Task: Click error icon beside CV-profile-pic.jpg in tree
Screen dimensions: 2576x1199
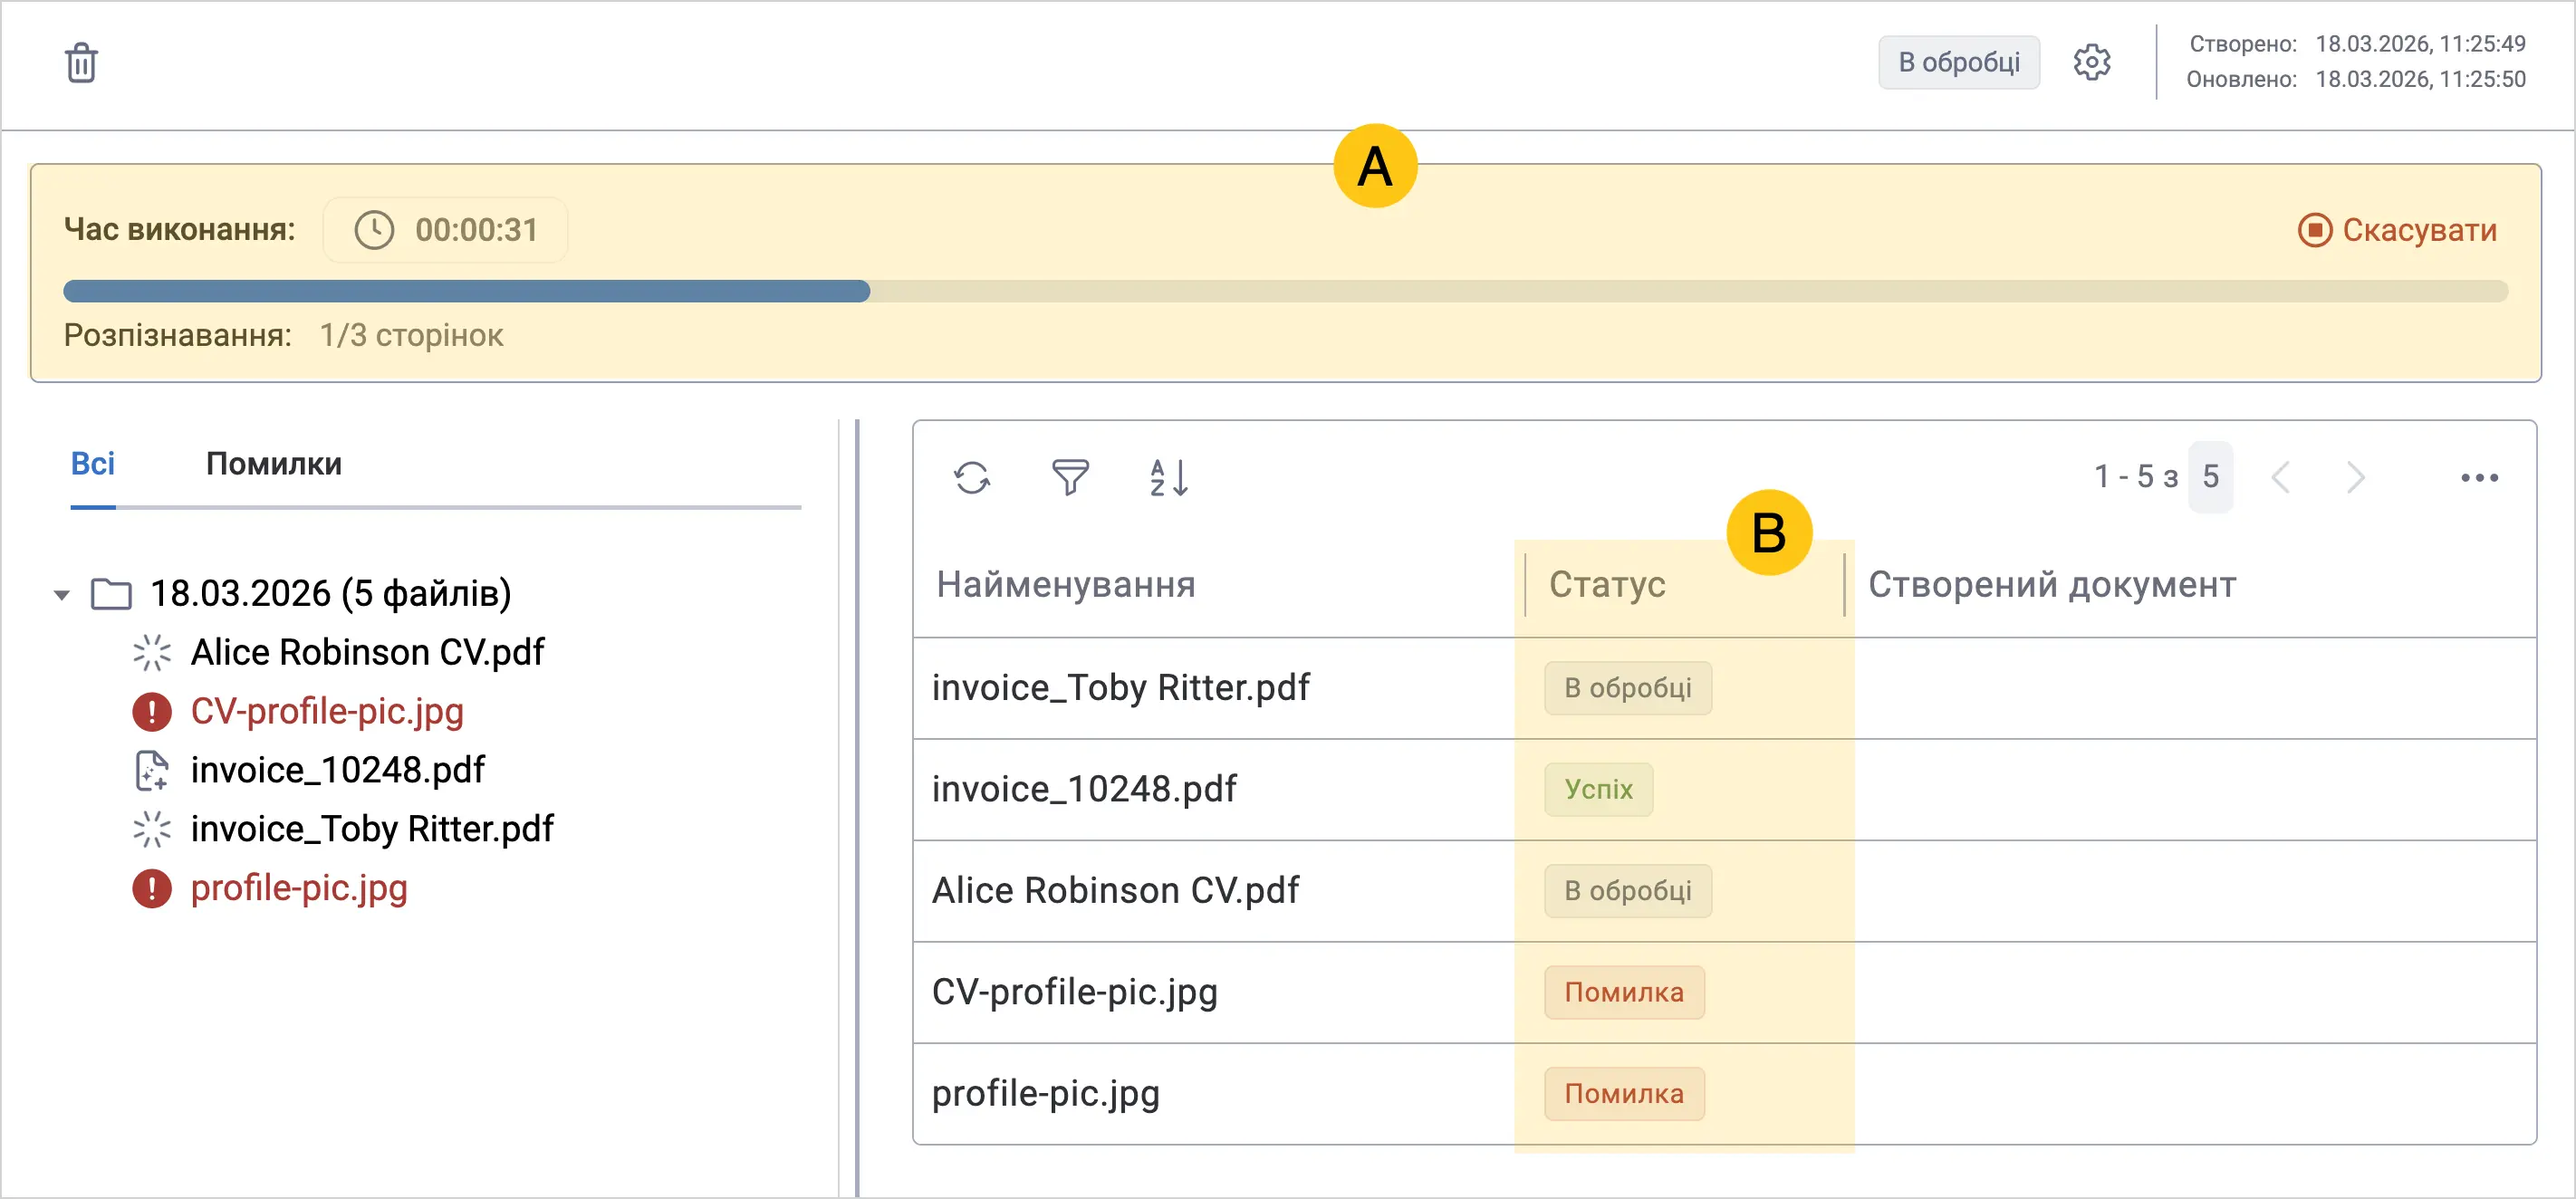Action: (152, 712)
